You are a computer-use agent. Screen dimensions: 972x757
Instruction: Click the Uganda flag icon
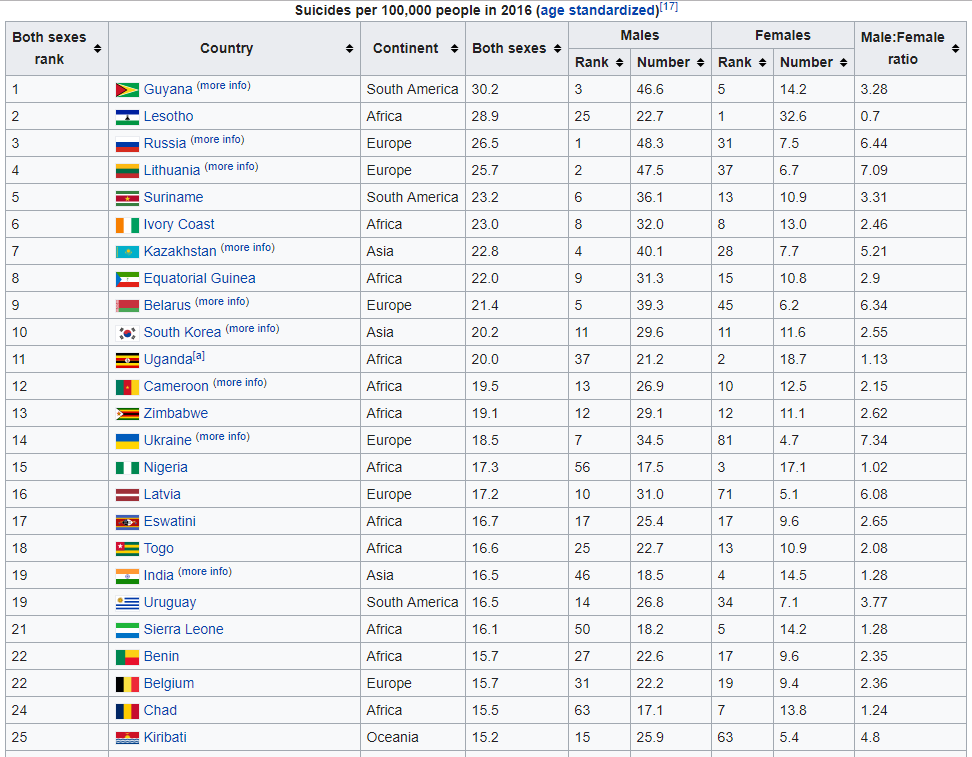click(127, 360)
